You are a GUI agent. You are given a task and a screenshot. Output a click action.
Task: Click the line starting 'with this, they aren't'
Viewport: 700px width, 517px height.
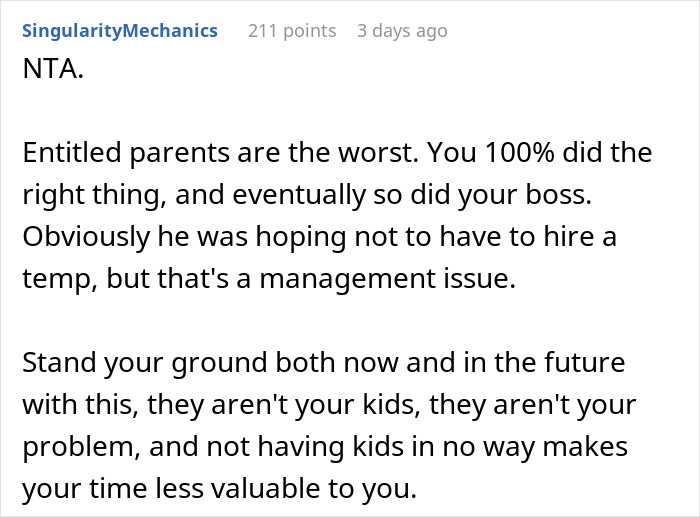point(329,405)
